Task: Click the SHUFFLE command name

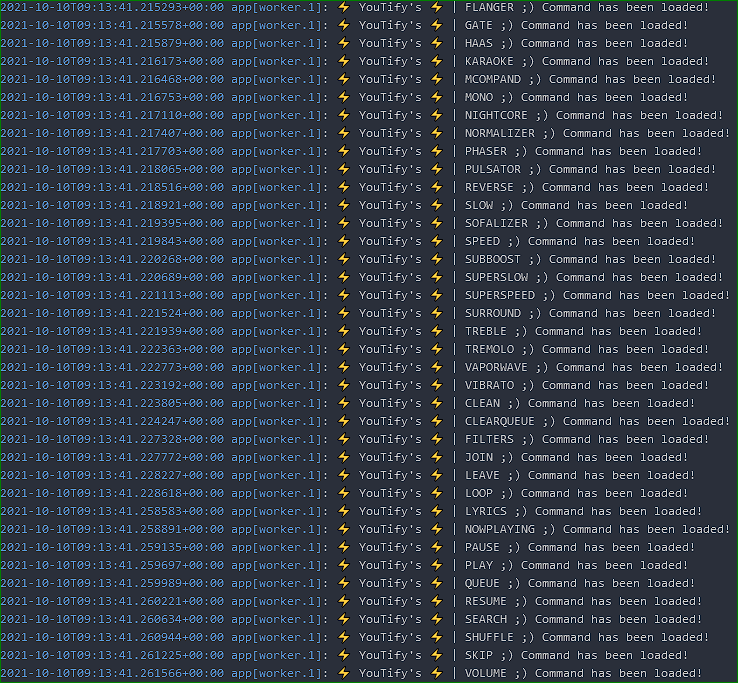Action: click(489, 637)
